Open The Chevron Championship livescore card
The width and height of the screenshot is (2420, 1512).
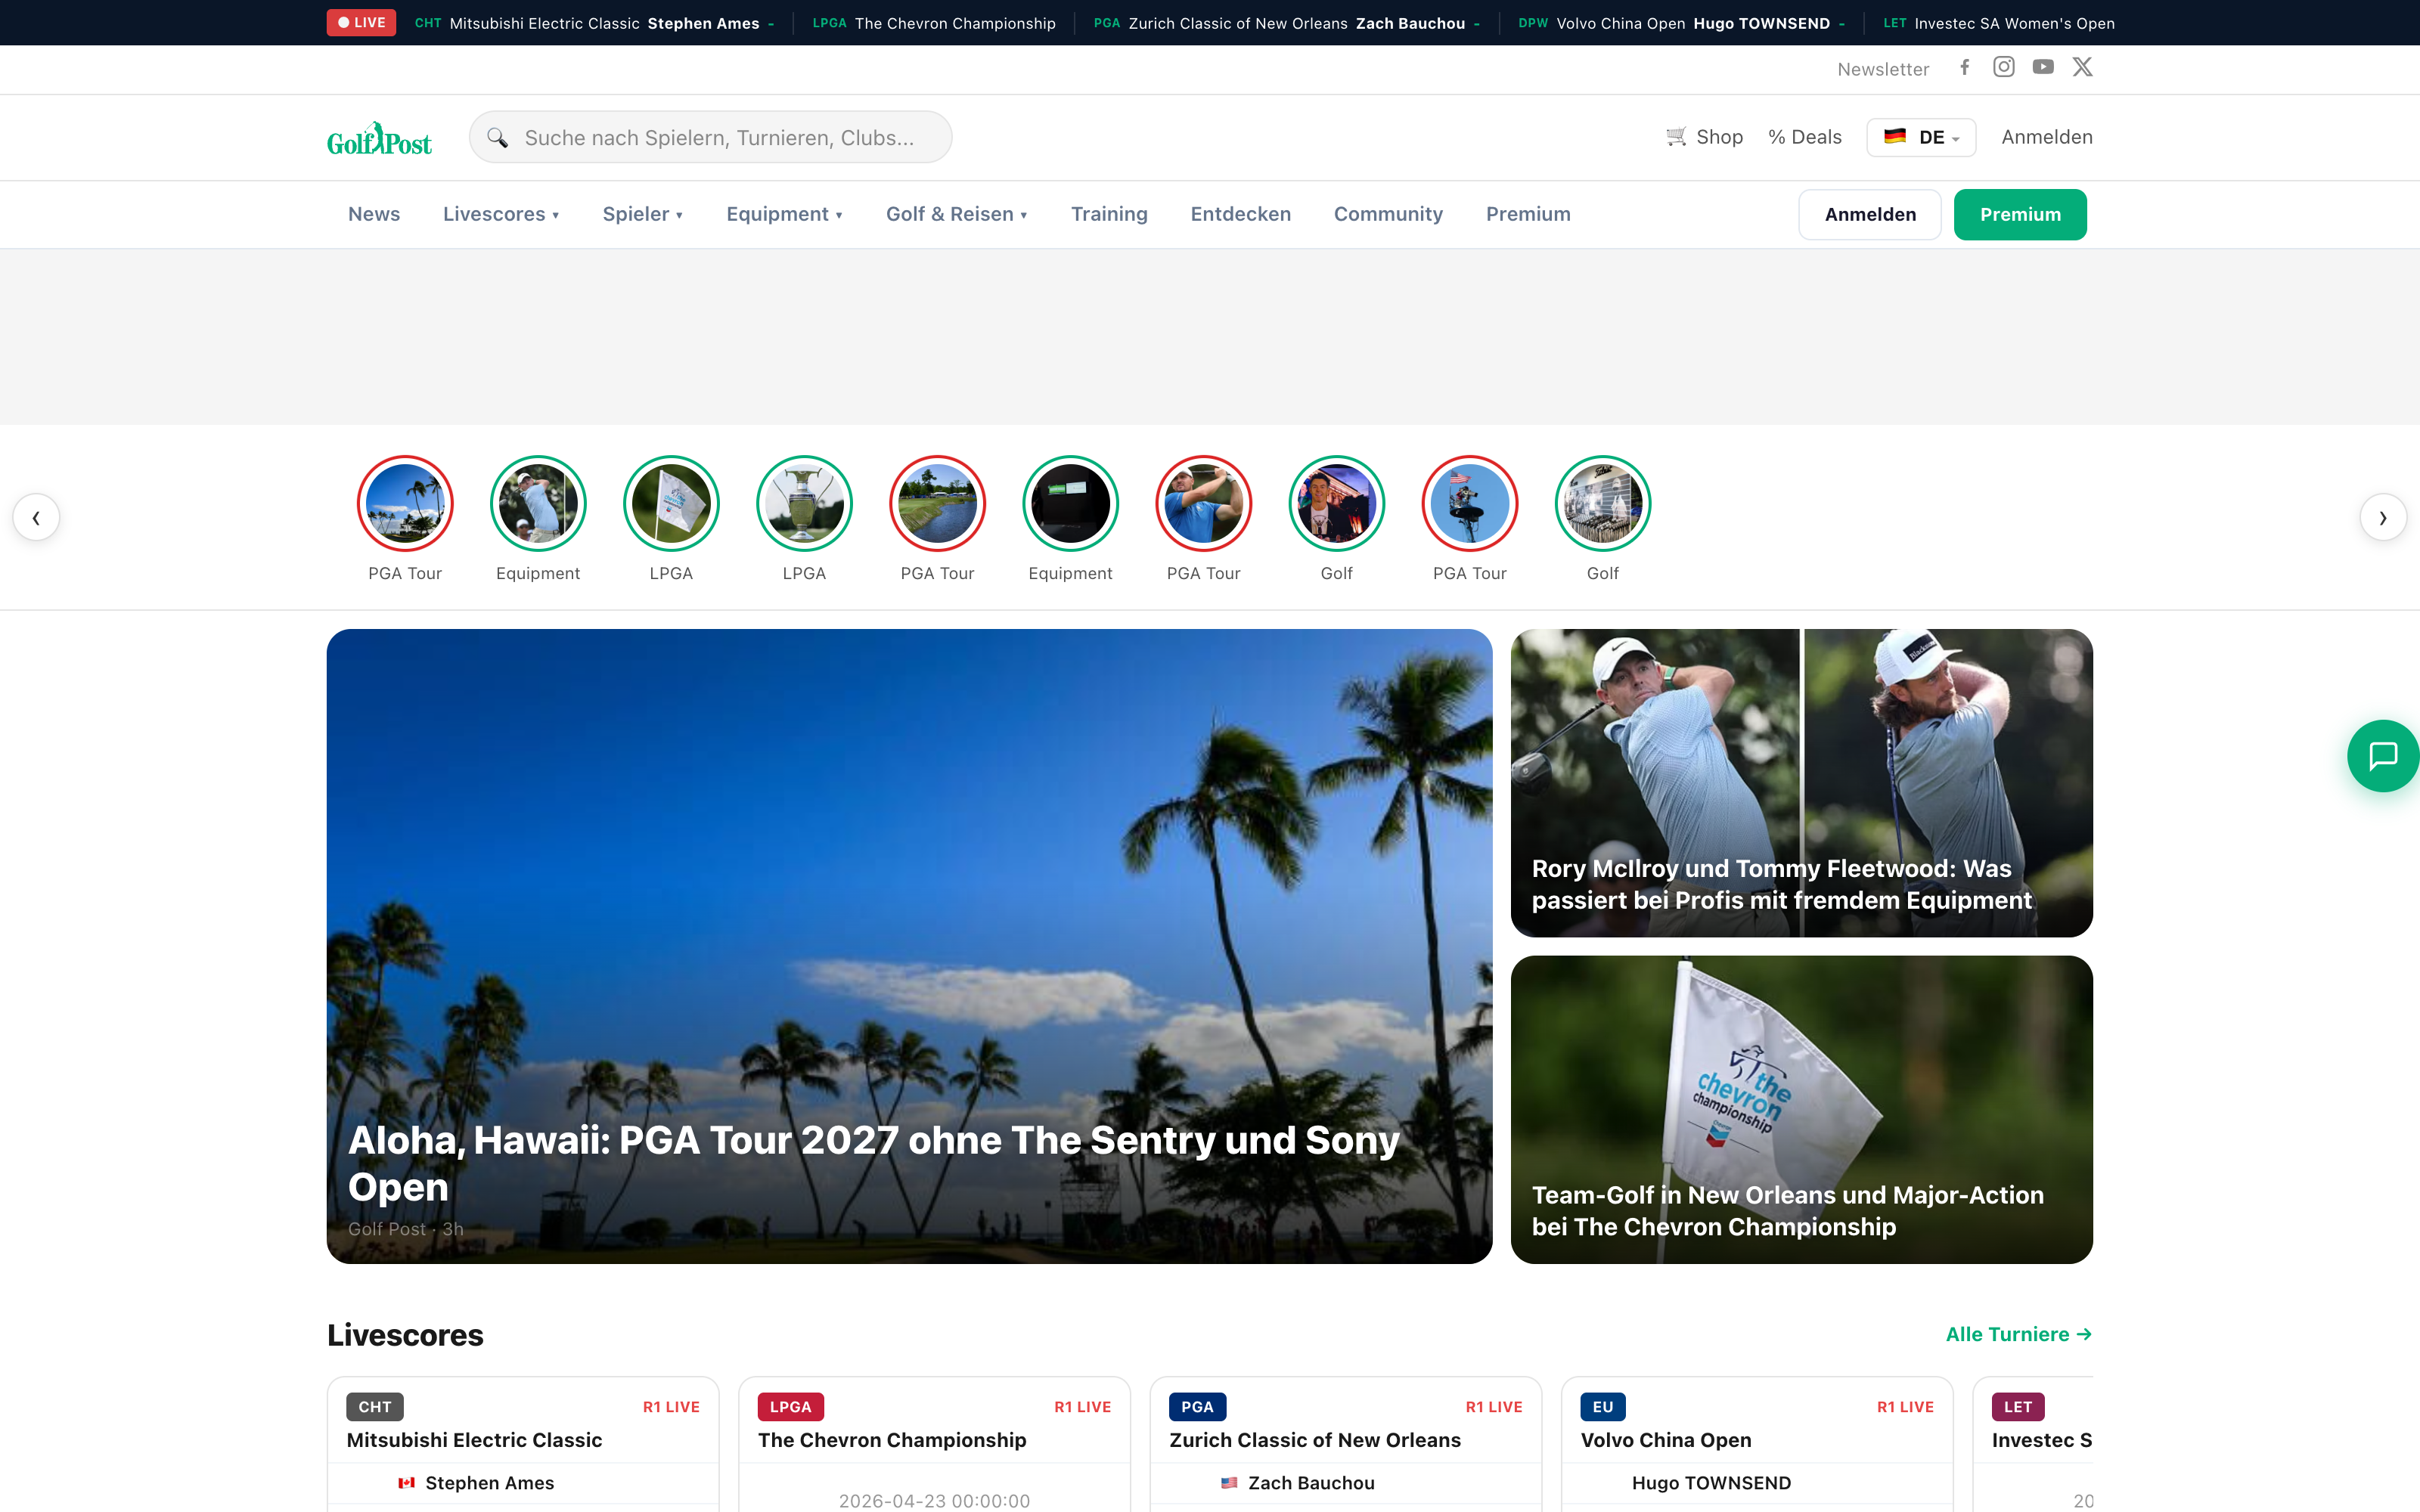click(934, 1445)
